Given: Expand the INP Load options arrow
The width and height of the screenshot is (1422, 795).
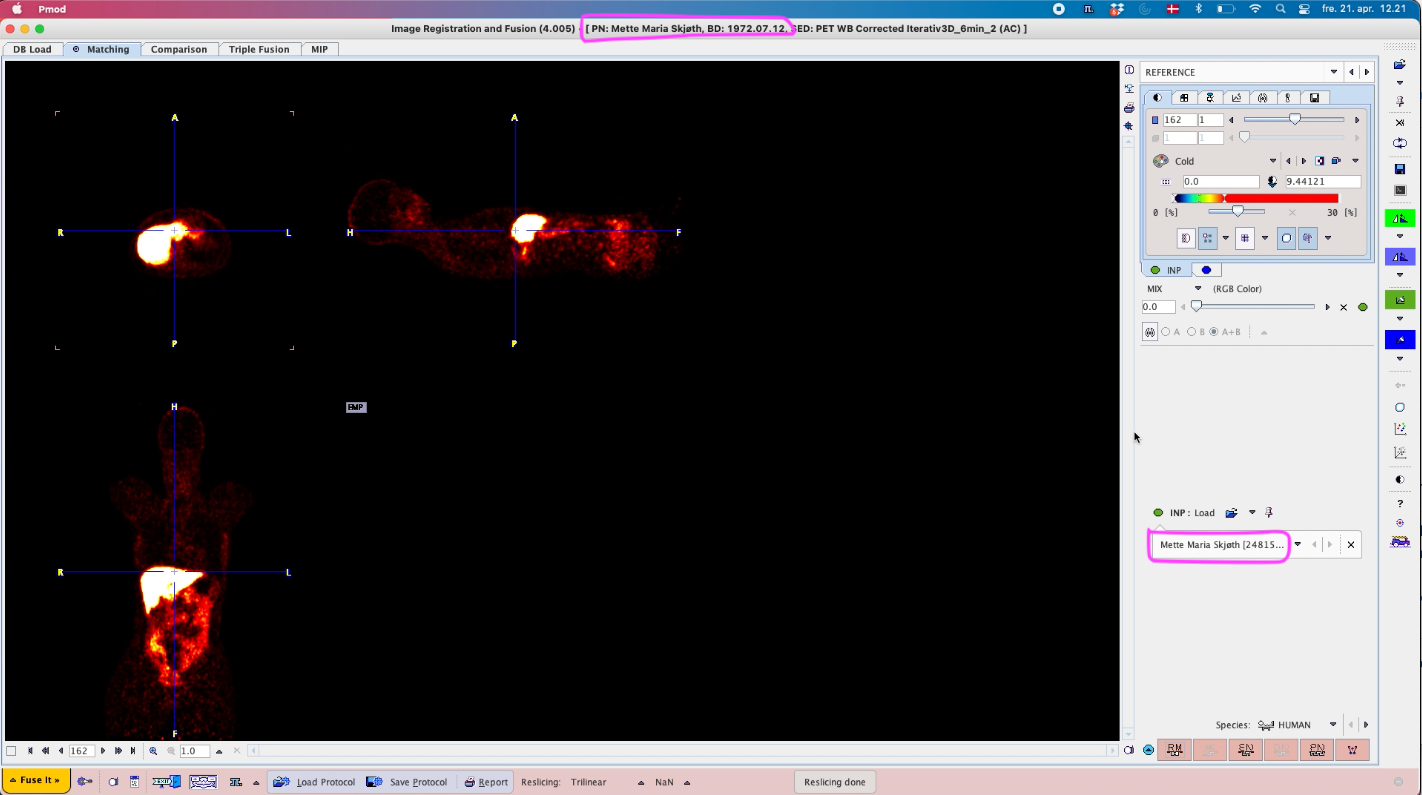Looking at the screenshot, I should pyautogui.click(x=1252, y=513).
